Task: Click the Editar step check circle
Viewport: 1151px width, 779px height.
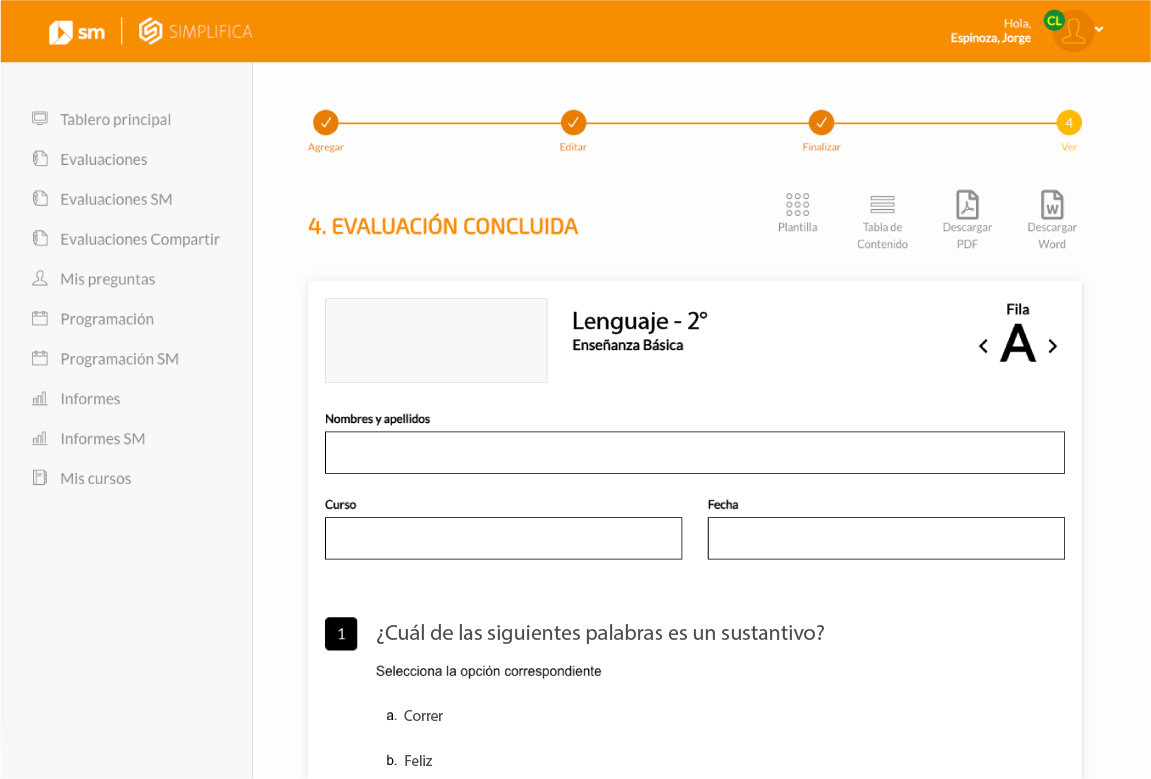Action: click(x=573, y=123)
